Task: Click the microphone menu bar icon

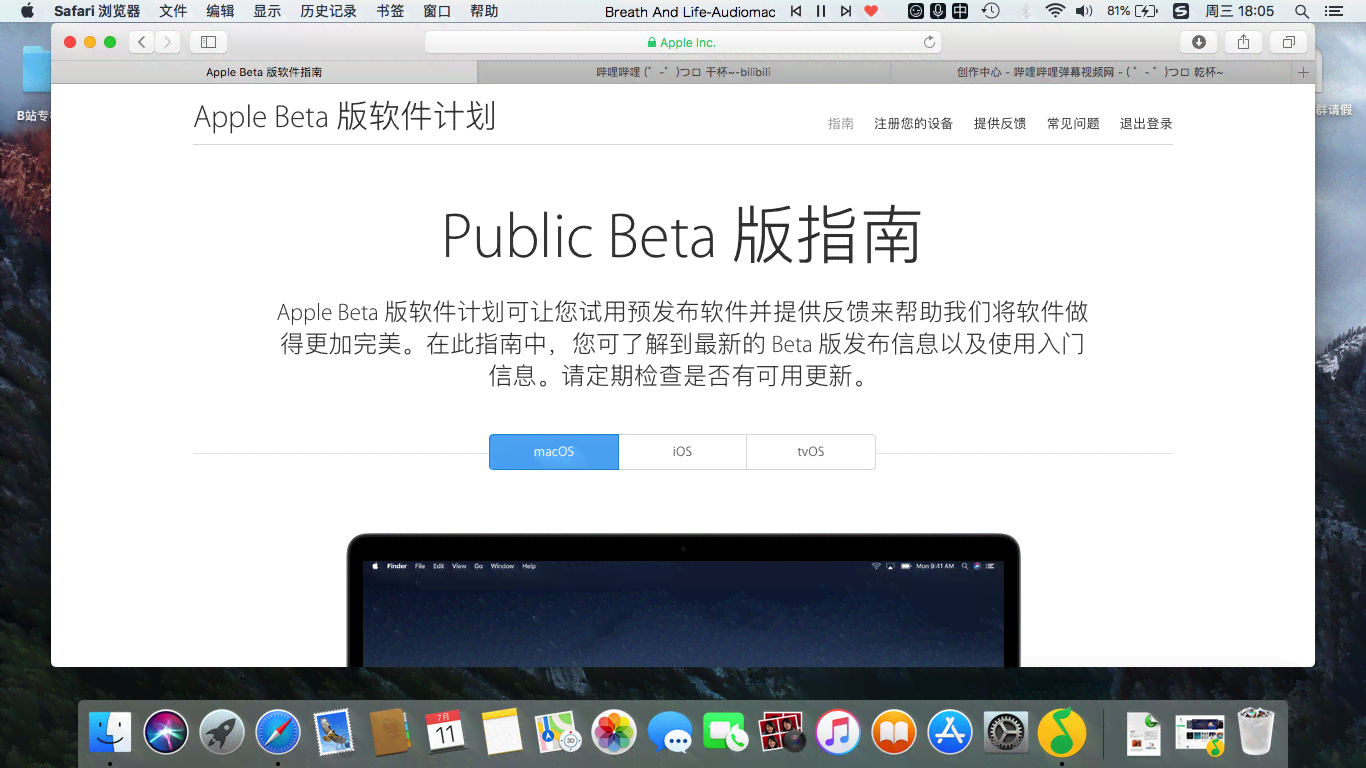Action: click(x=938, y=11)
